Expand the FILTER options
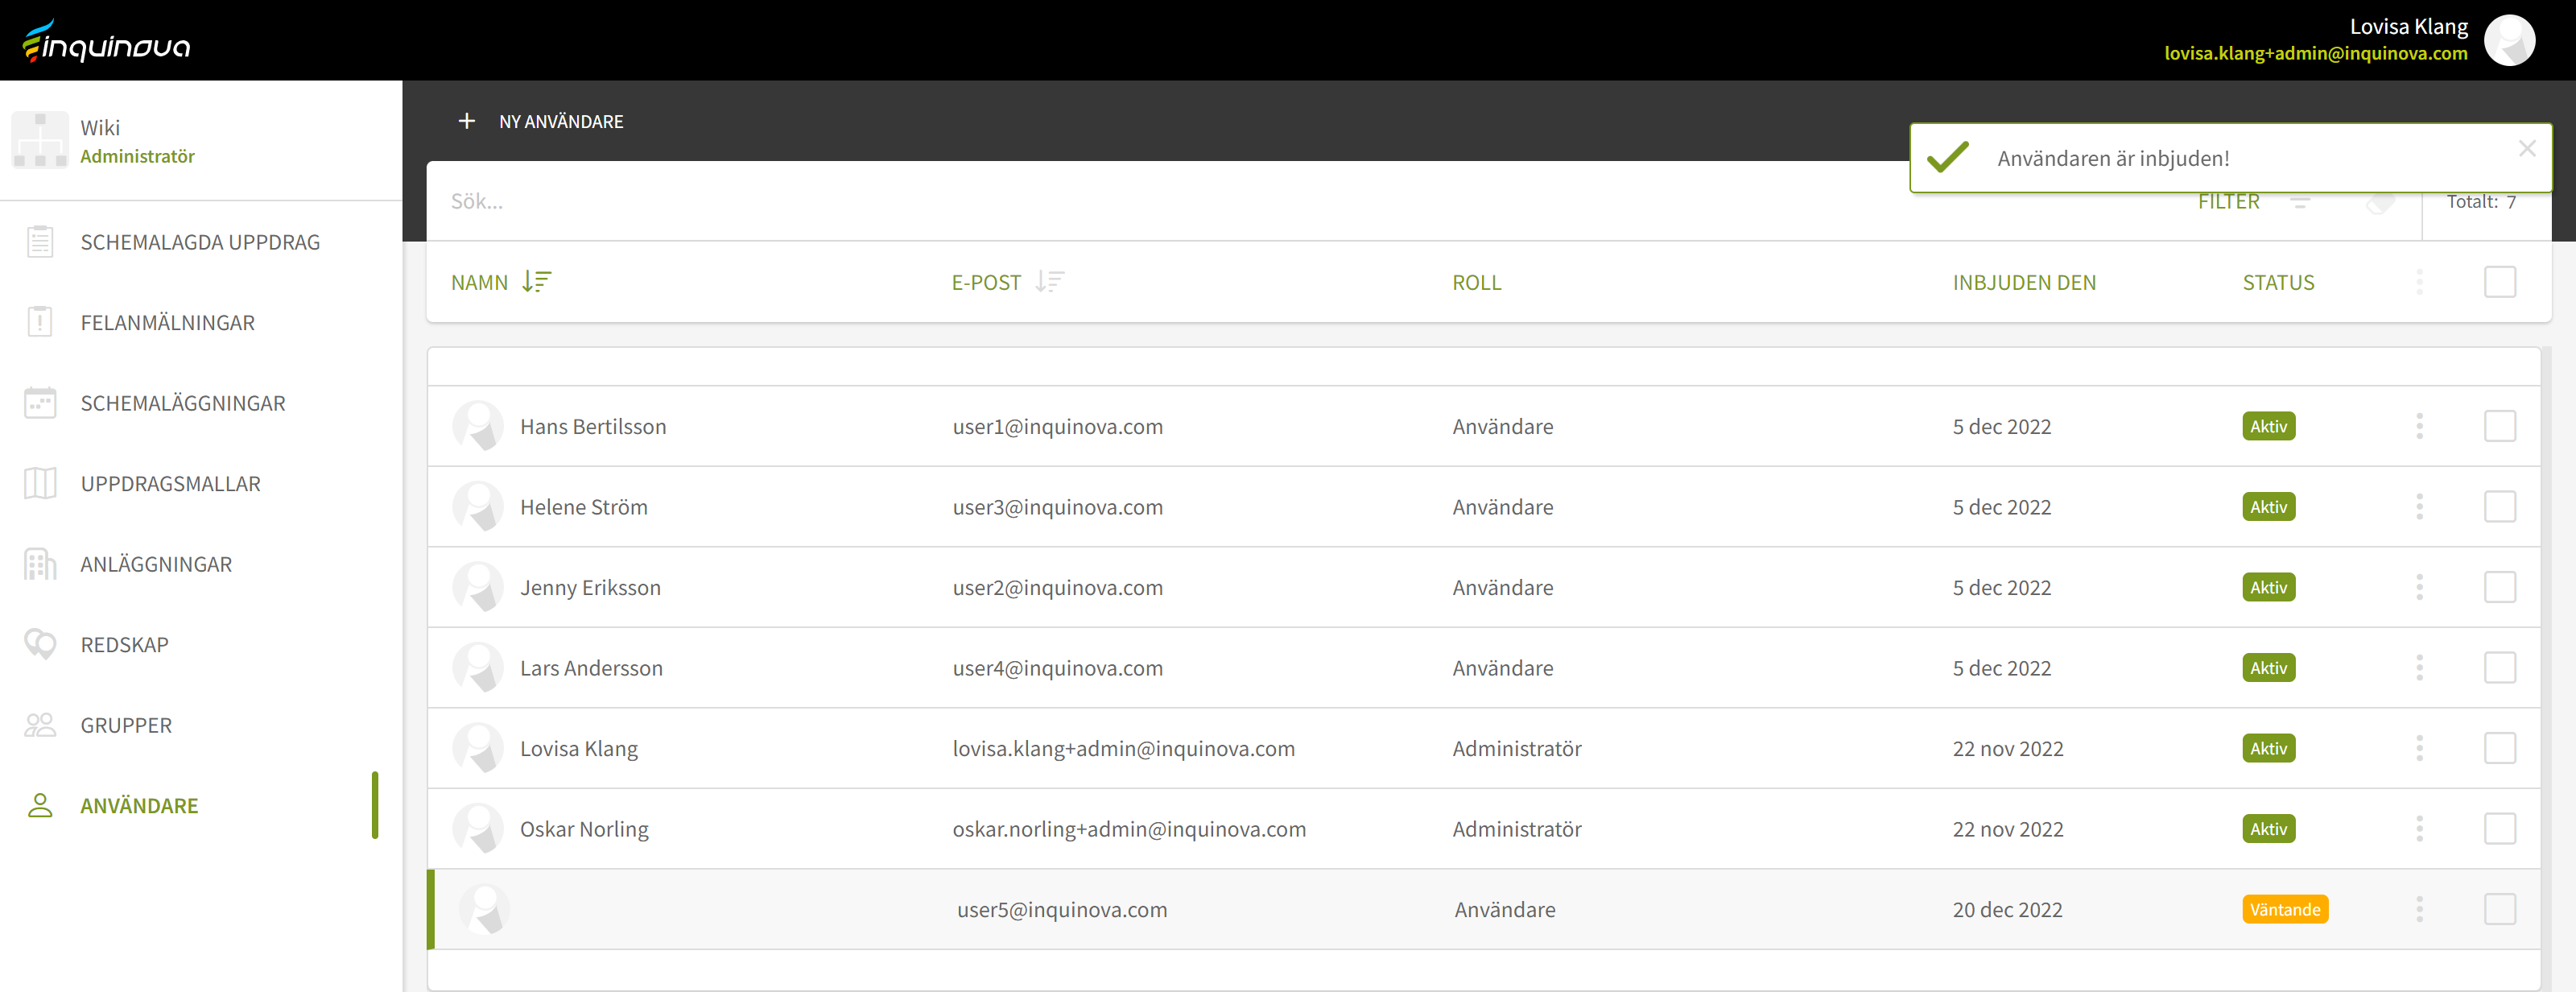 [x=2228, y=202]
